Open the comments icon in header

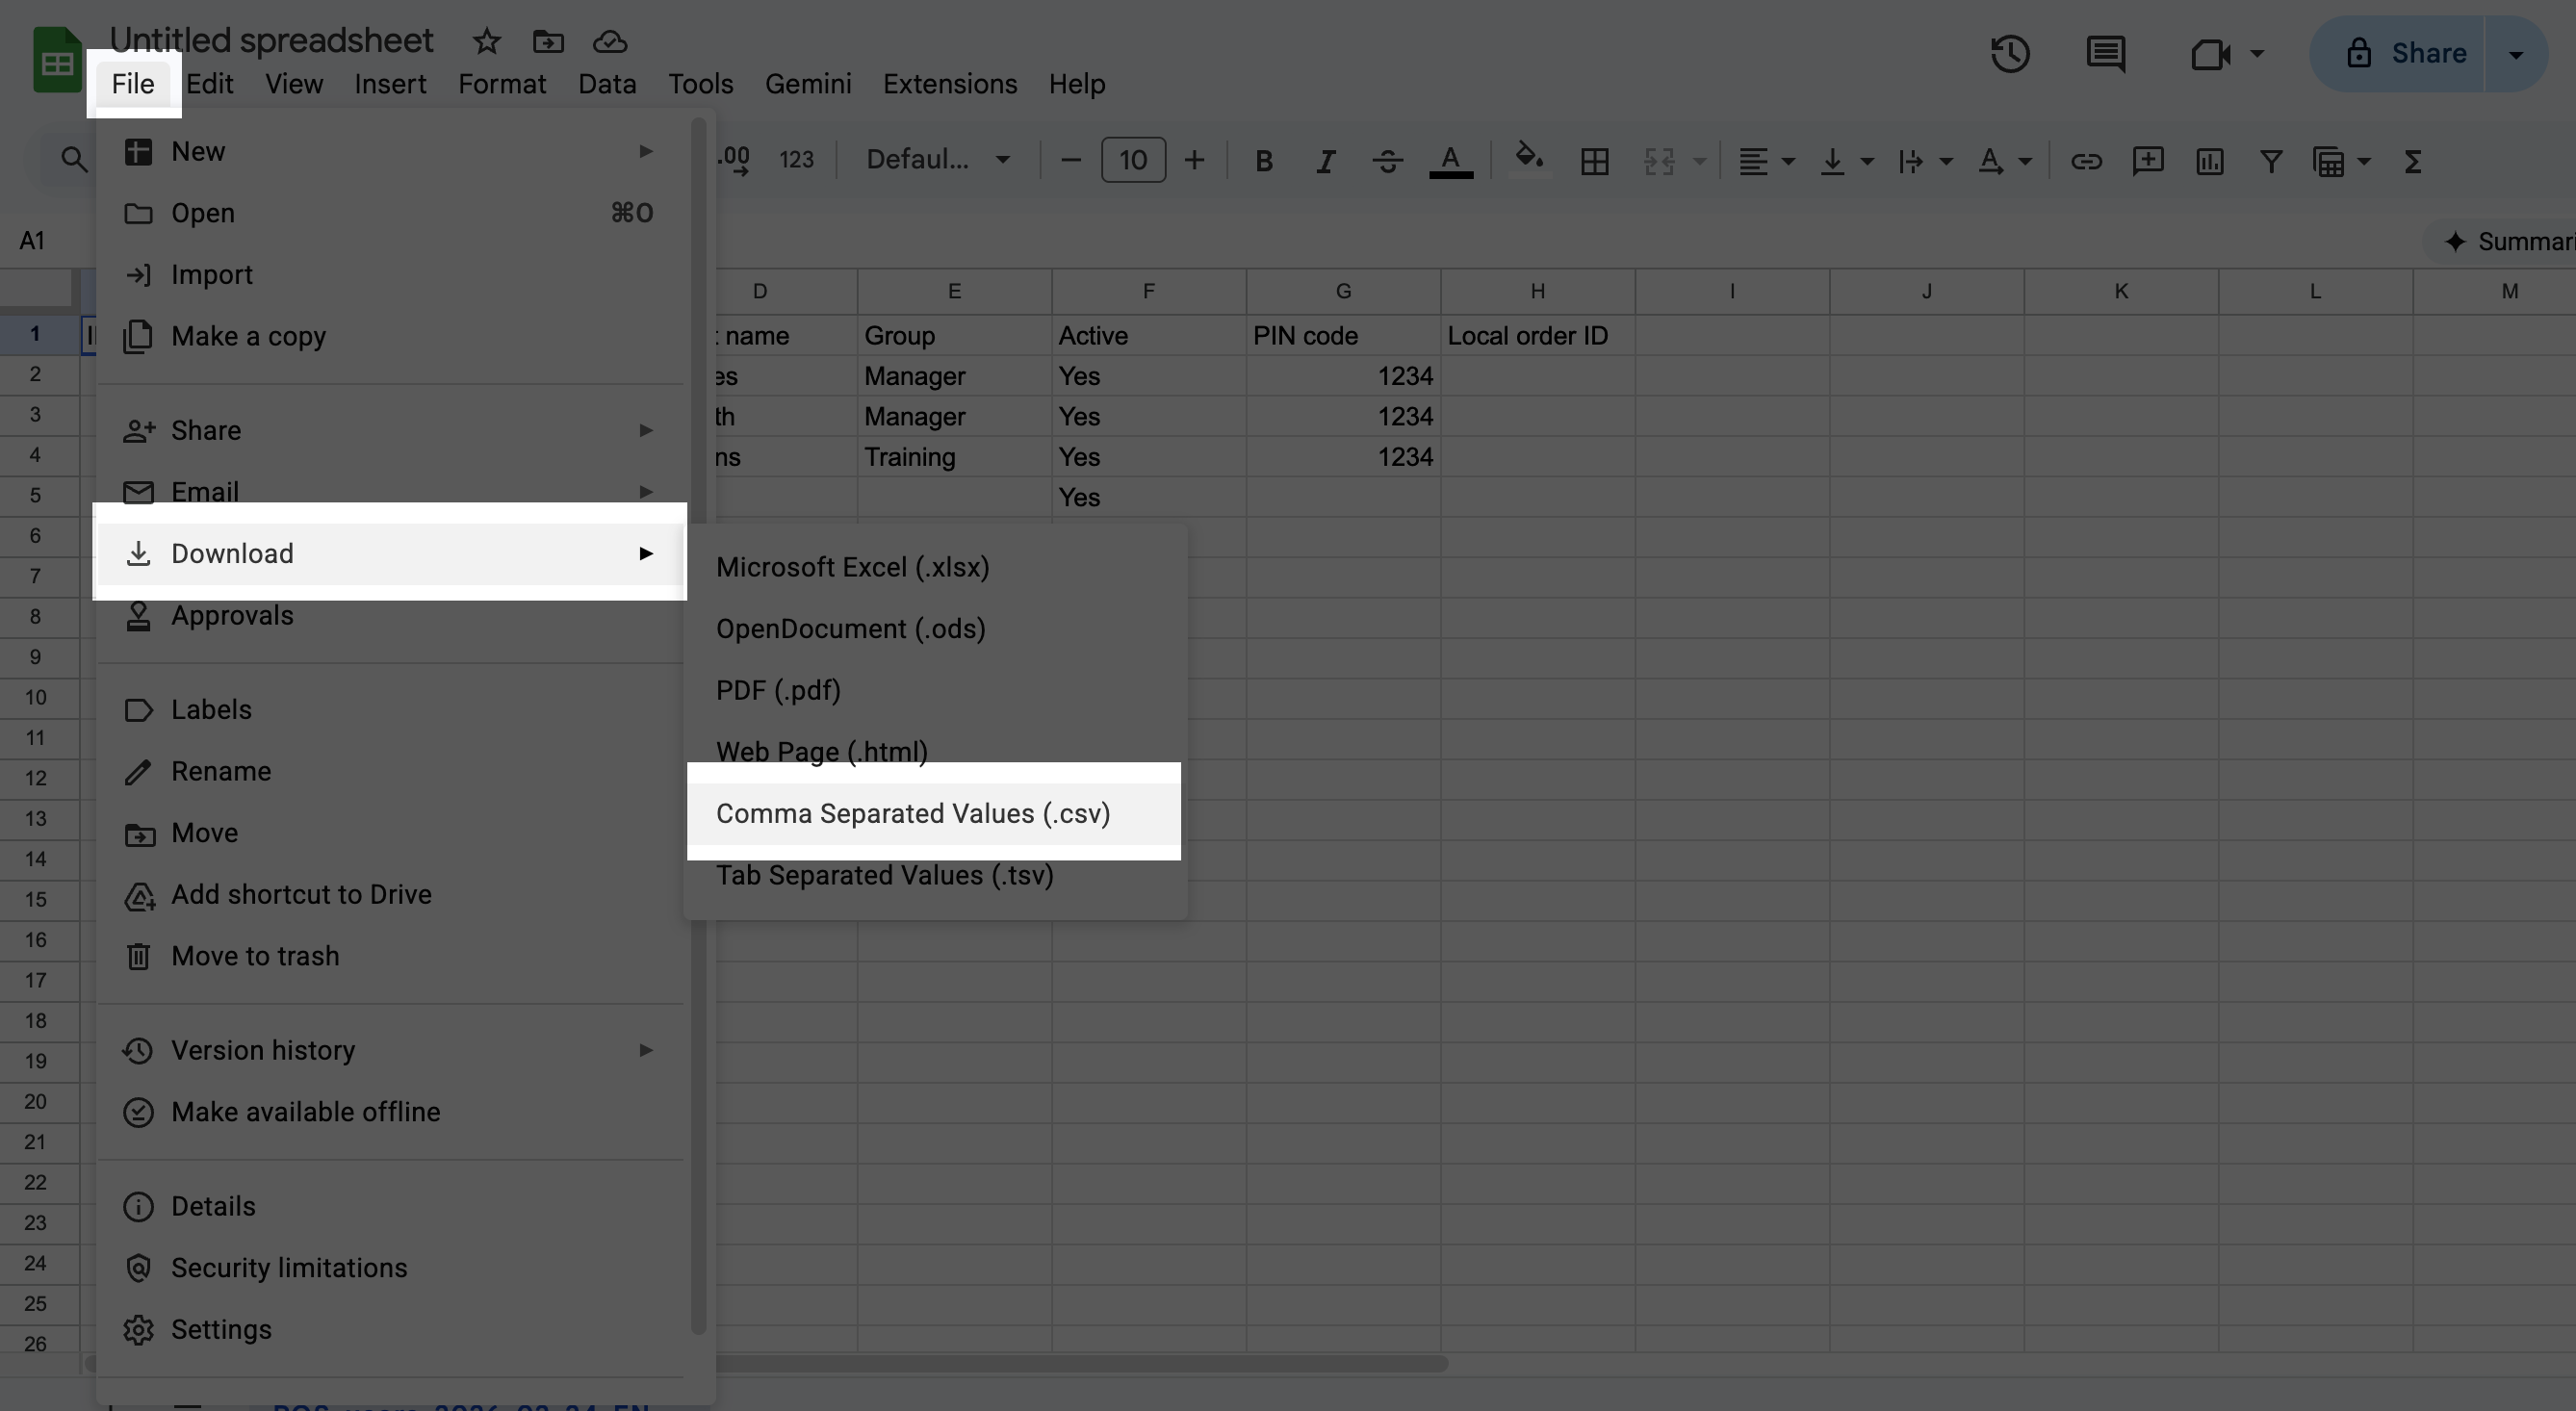click(2106, 54)
